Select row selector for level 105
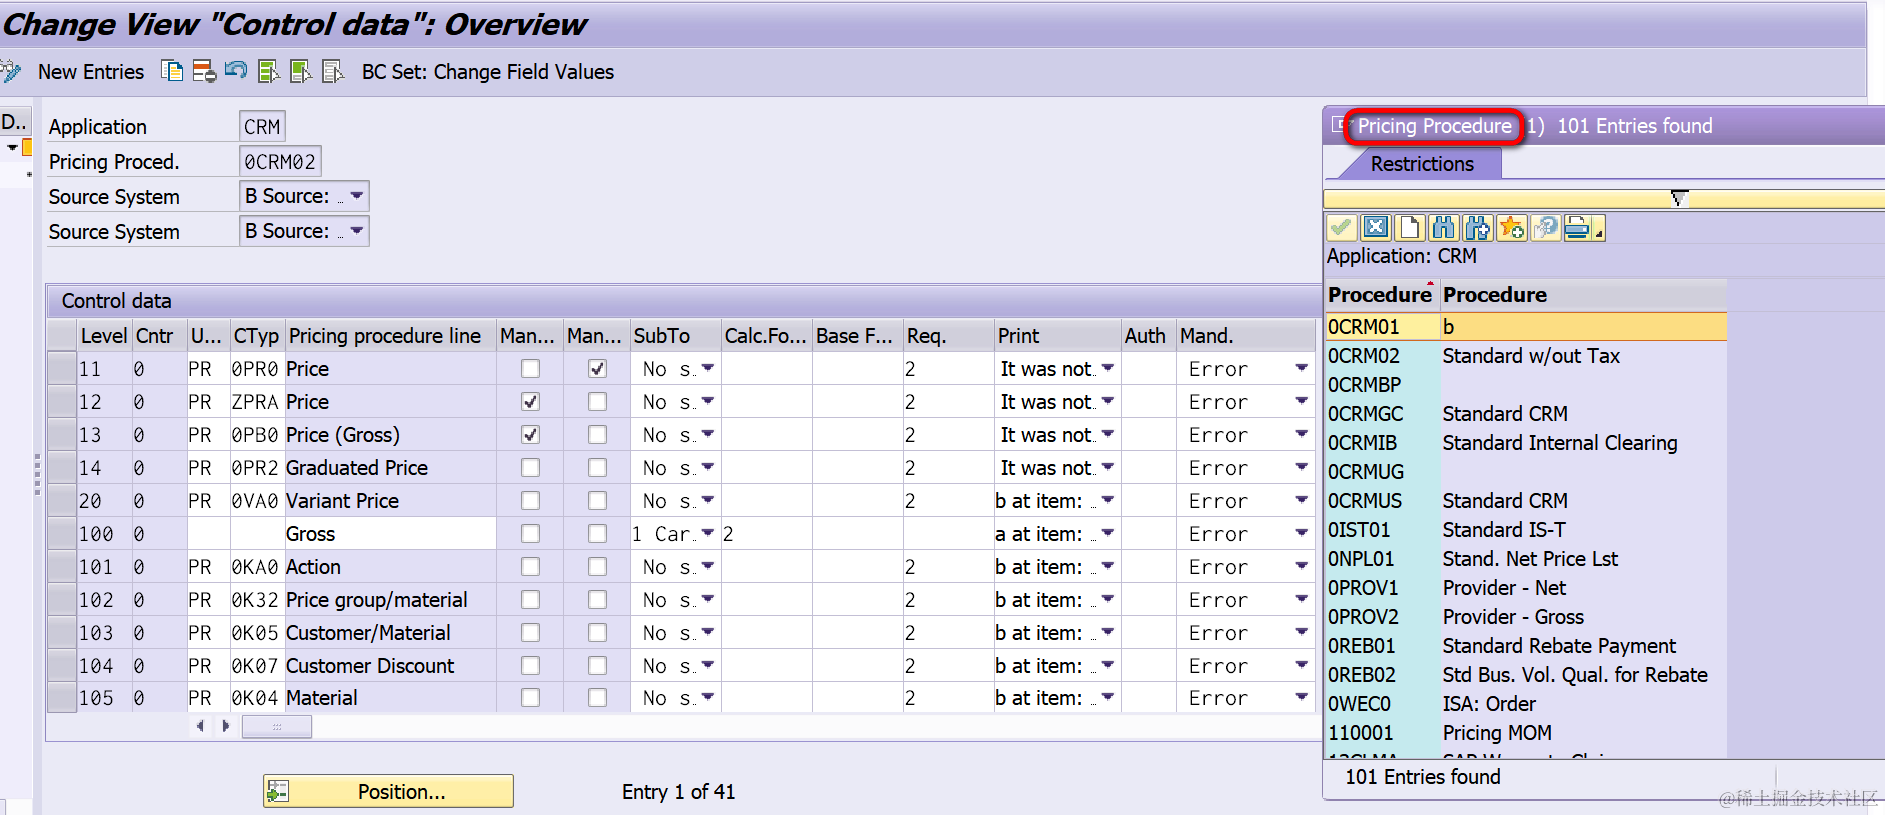This screenshot has height=815, width=1885. pyautogui.click(x=63, y=698)
